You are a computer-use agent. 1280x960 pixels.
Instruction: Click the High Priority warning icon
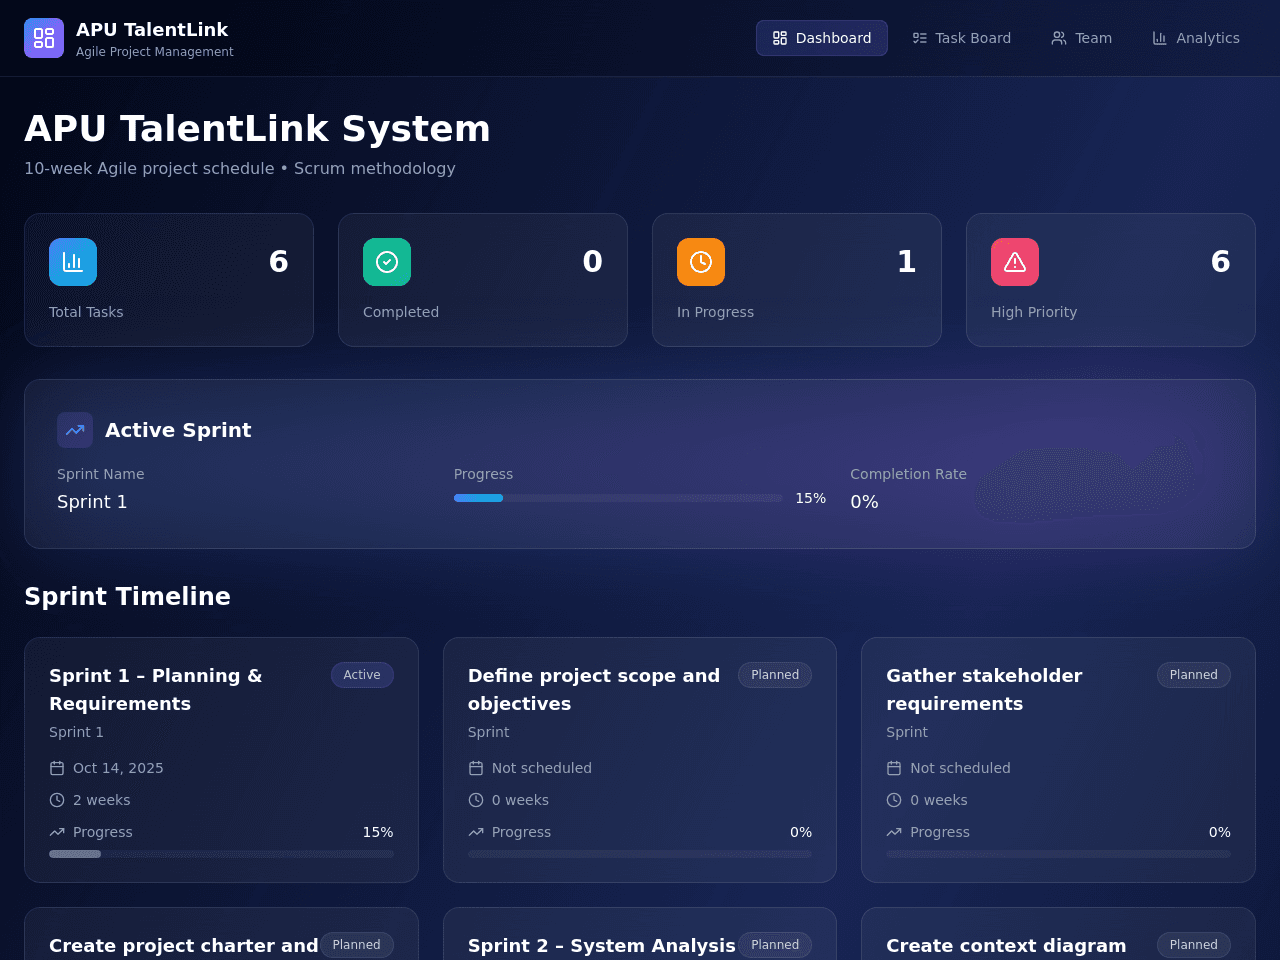coord(1015,262)
